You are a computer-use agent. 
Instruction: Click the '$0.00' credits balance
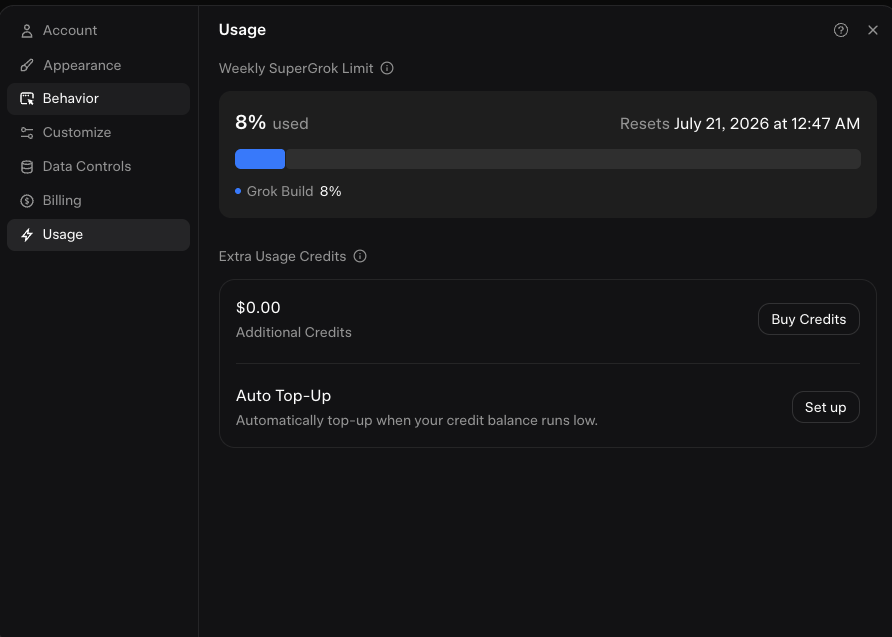258,308
